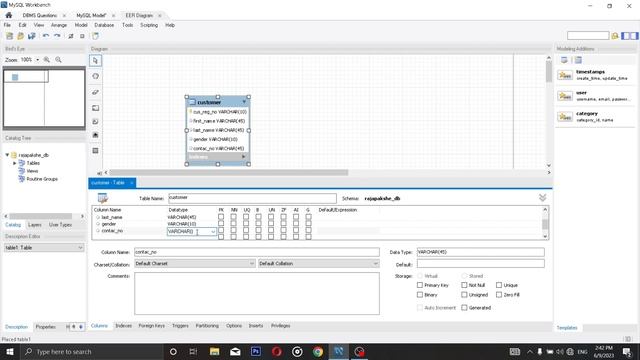
Task: Enable the Primary Key storage checkbox
Action: pyautogui.click(x=420, y=285)
